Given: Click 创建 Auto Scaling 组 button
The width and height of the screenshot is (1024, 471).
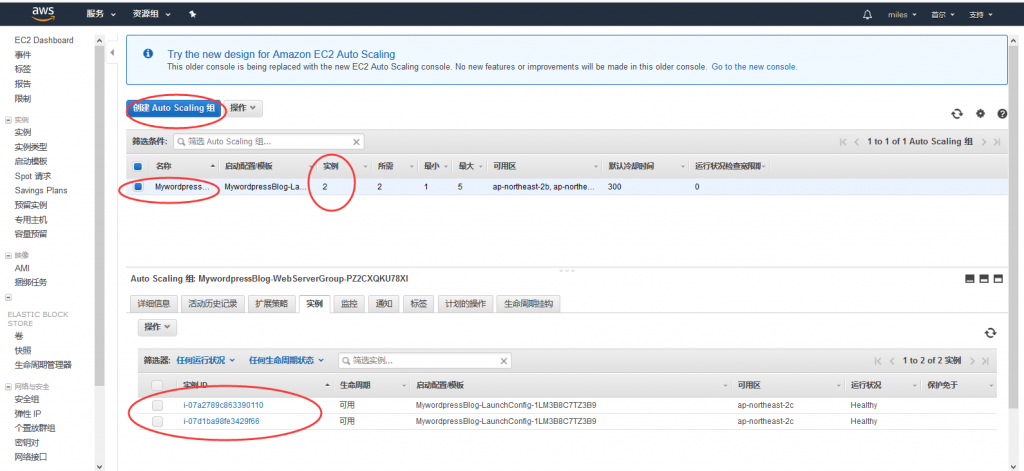Looking at the screenshot, I should tap(173, 108).
